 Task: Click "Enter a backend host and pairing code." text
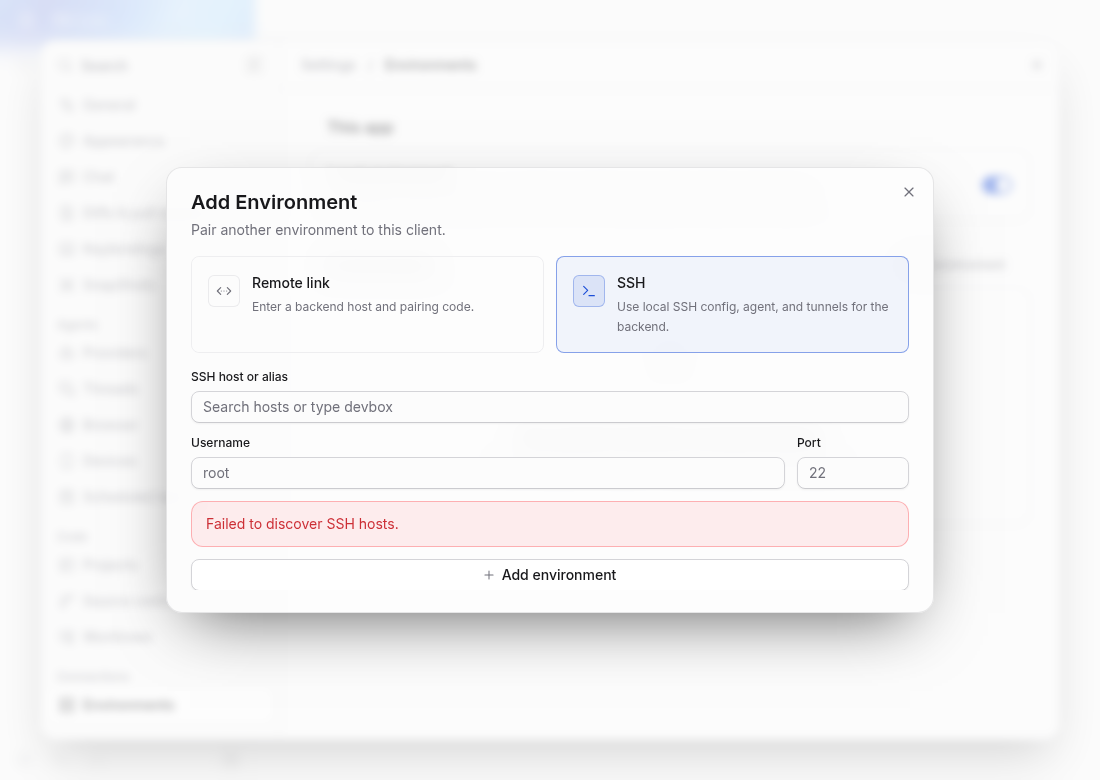click(363, 307)
